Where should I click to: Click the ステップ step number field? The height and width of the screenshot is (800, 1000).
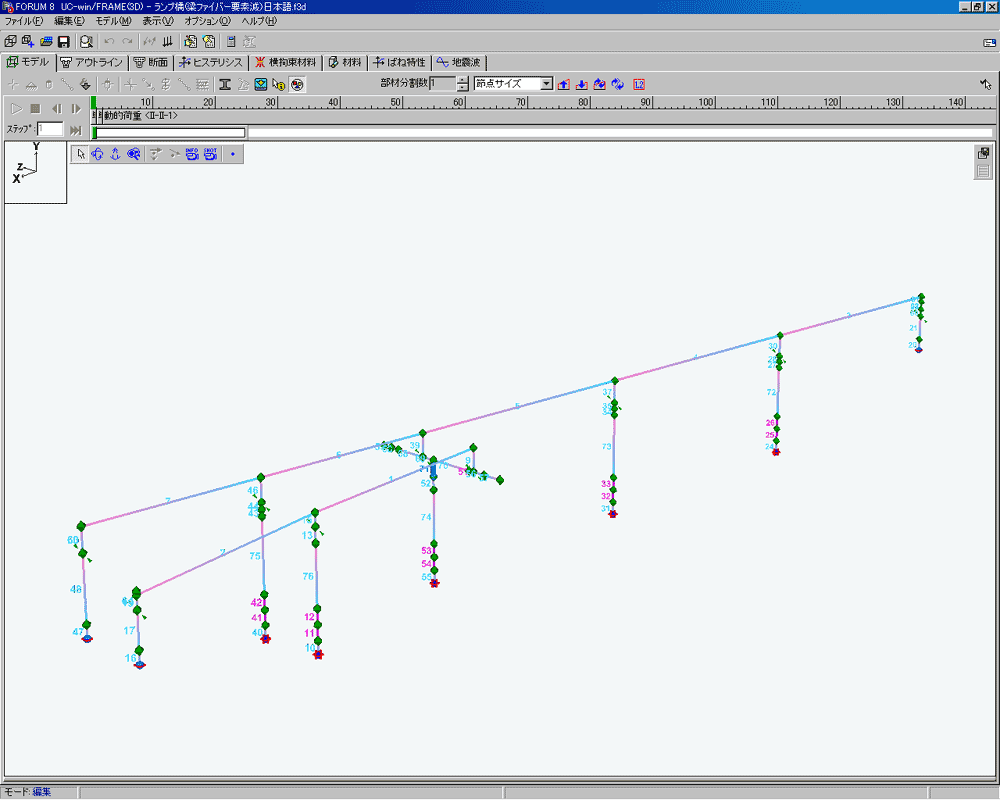[x=50, y=129]
